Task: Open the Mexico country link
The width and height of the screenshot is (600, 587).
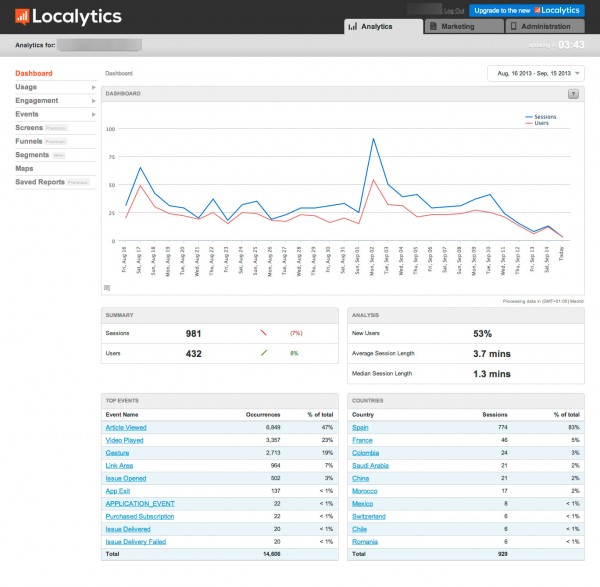Action: (x=362, y=504)
